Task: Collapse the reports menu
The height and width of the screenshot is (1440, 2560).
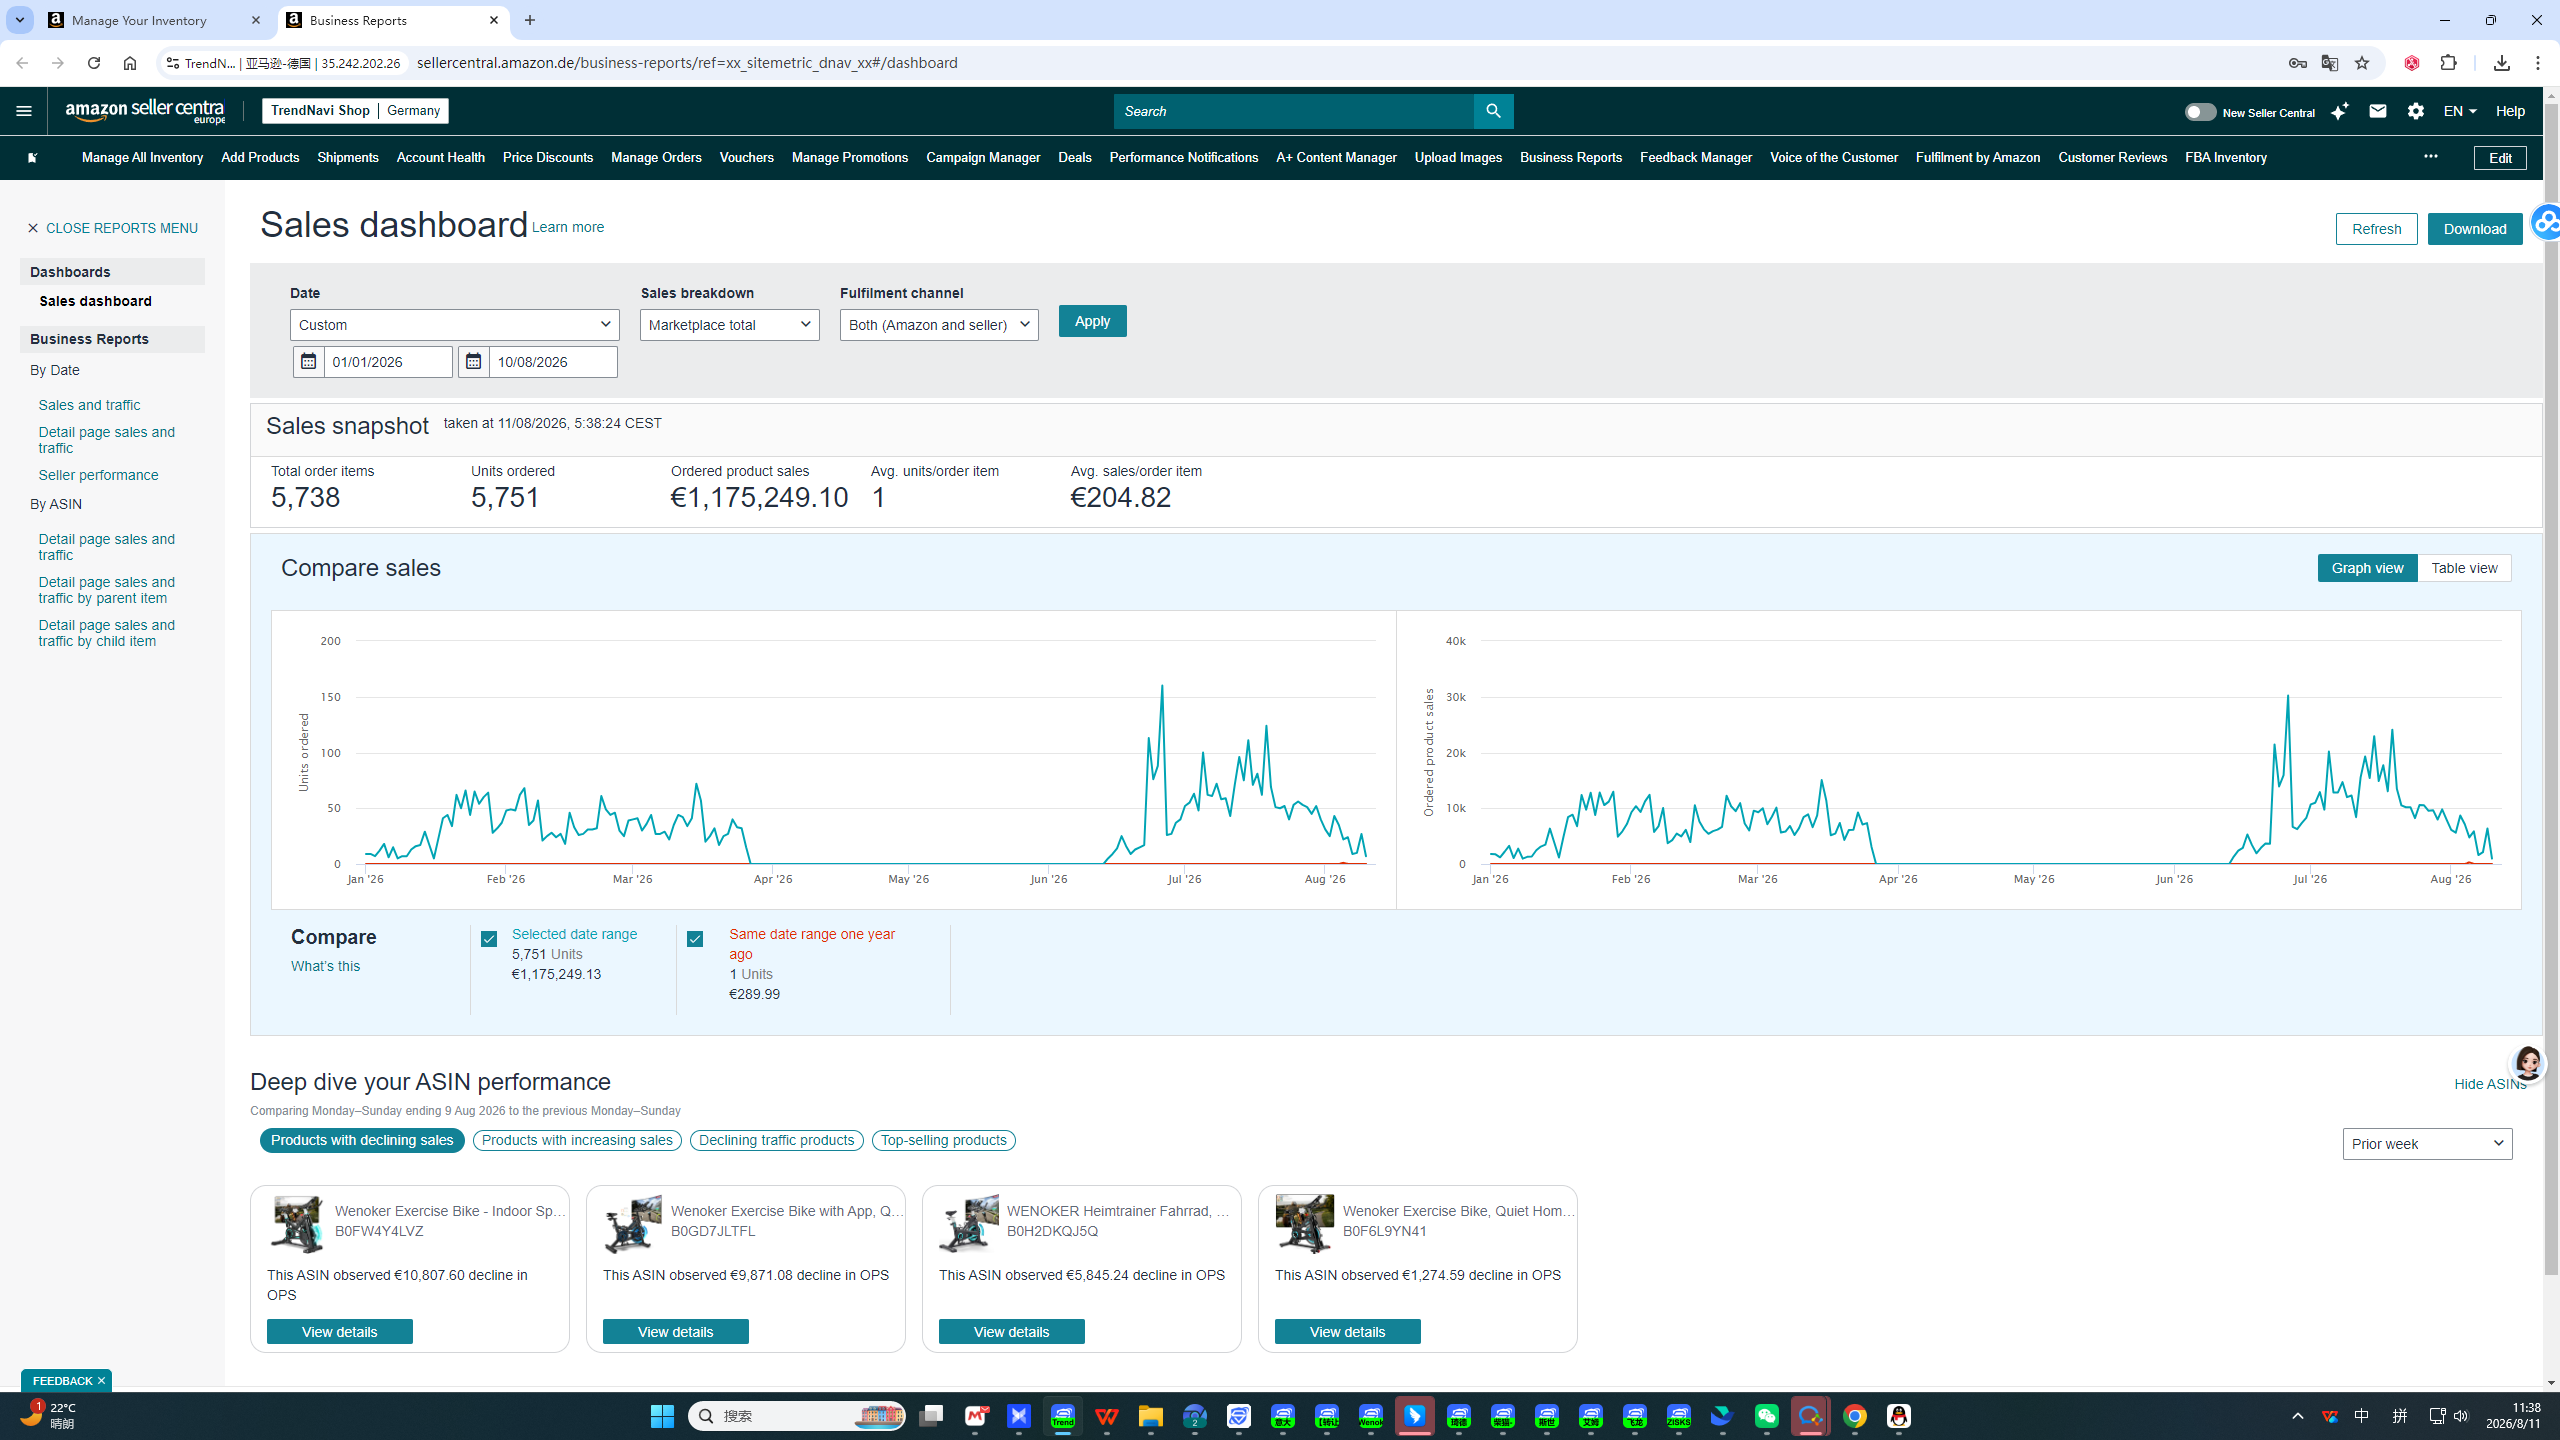Action: [x=112, y=228]
